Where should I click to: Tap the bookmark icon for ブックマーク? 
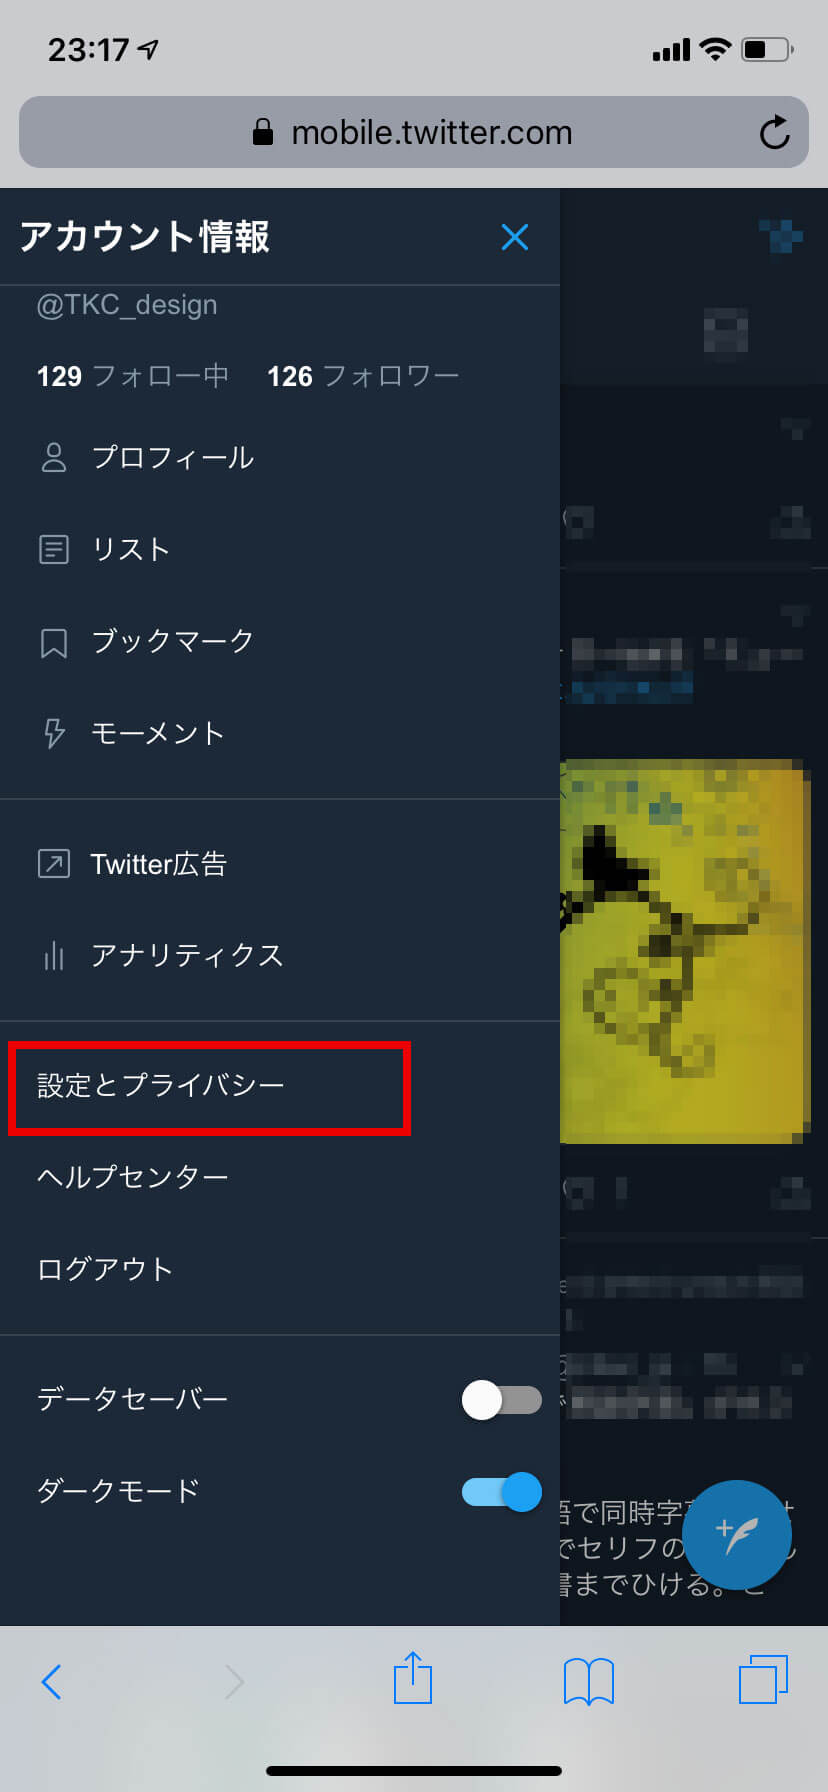tap(53, 642)
